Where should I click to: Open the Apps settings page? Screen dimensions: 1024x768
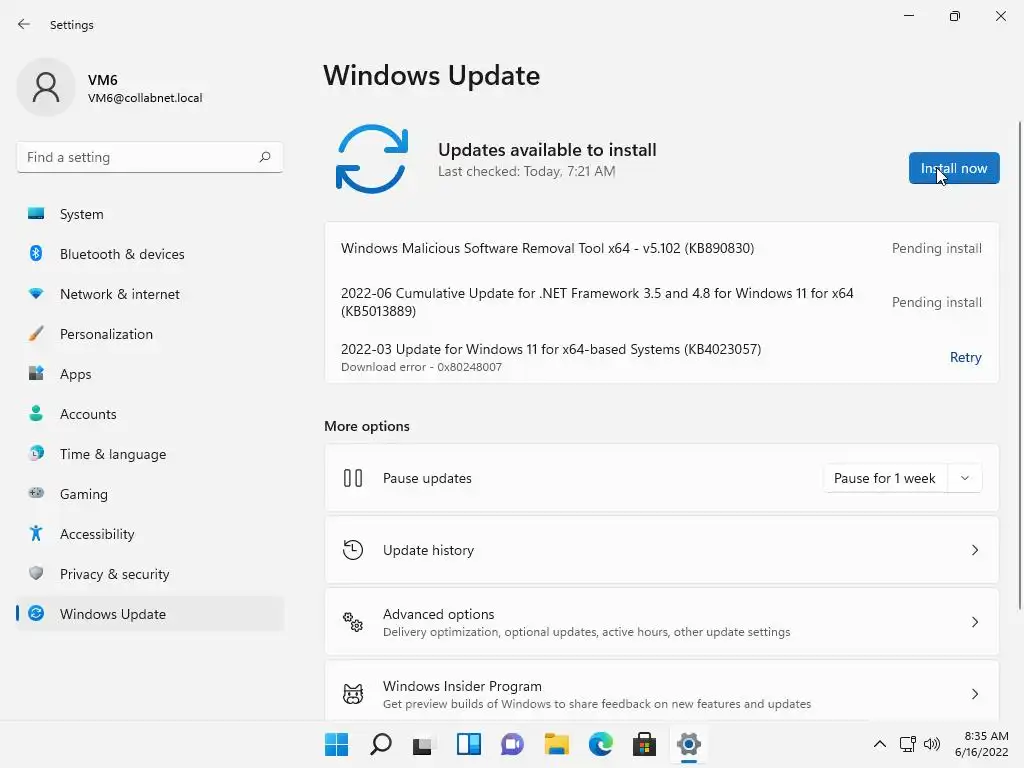coord(150,374)
